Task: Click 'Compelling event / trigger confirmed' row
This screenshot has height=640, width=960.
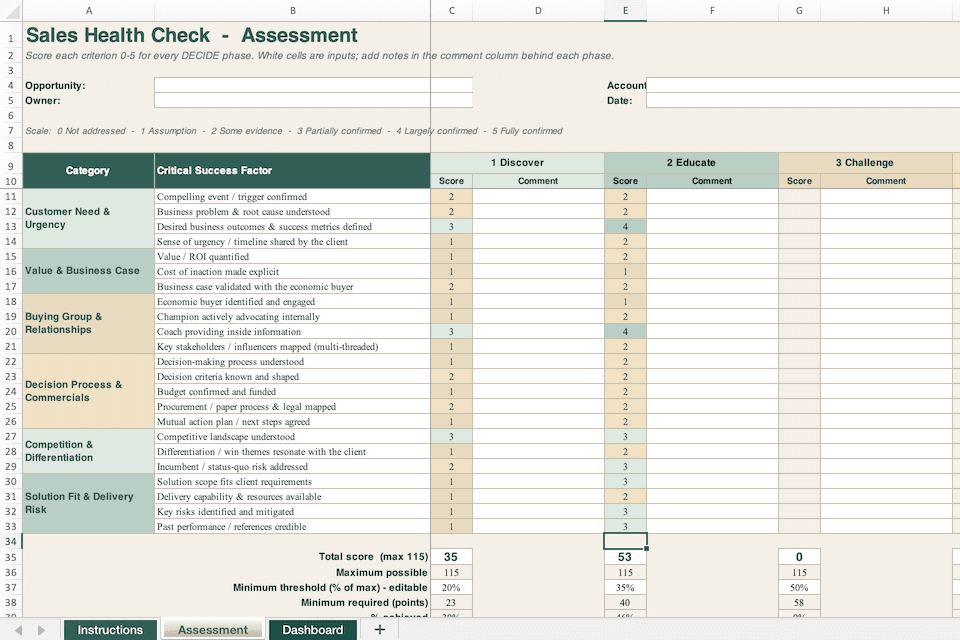Action: [293, 196]
